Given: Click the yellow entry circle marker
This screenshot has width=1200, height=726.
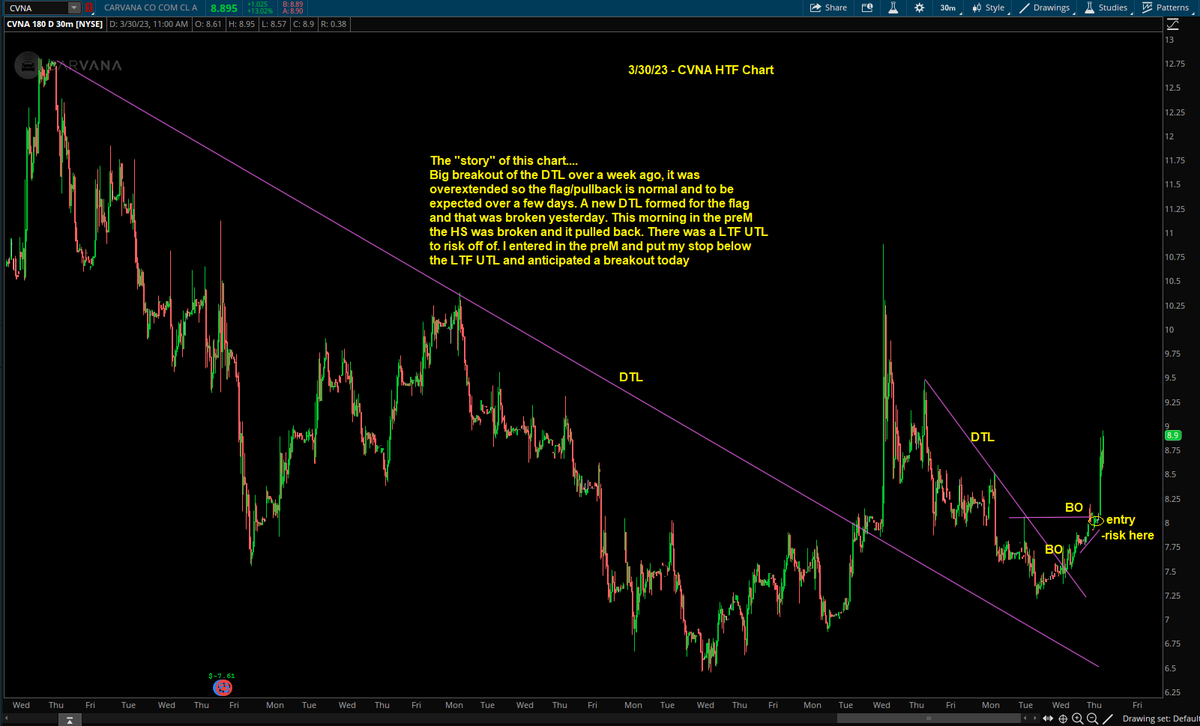Looking at the screenshot, I should [x=1096, y=520].
